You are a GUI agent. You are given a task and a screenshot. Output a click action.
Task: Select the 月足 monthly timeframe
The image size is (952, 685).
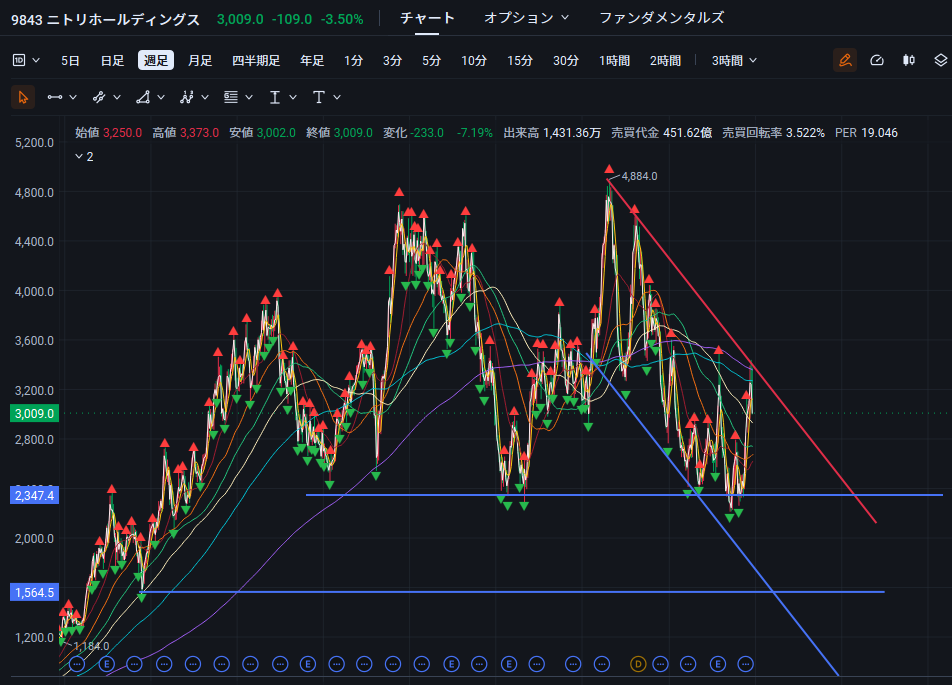[x=200, y=61]
